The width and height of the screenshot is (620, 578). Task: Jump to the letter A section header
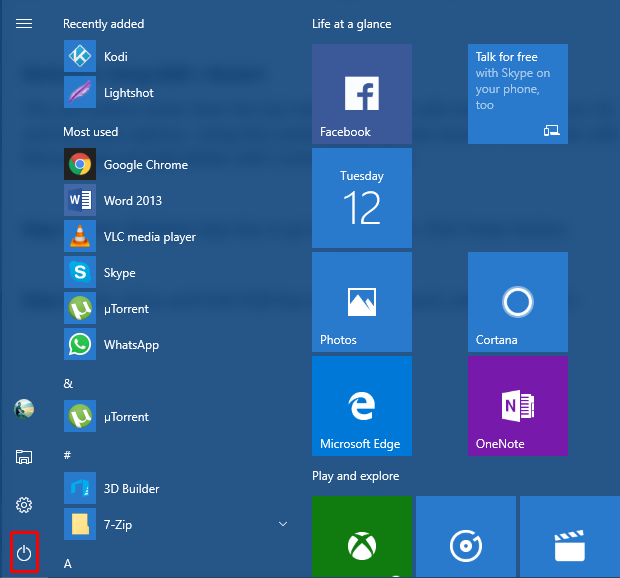tap(68, 564)
